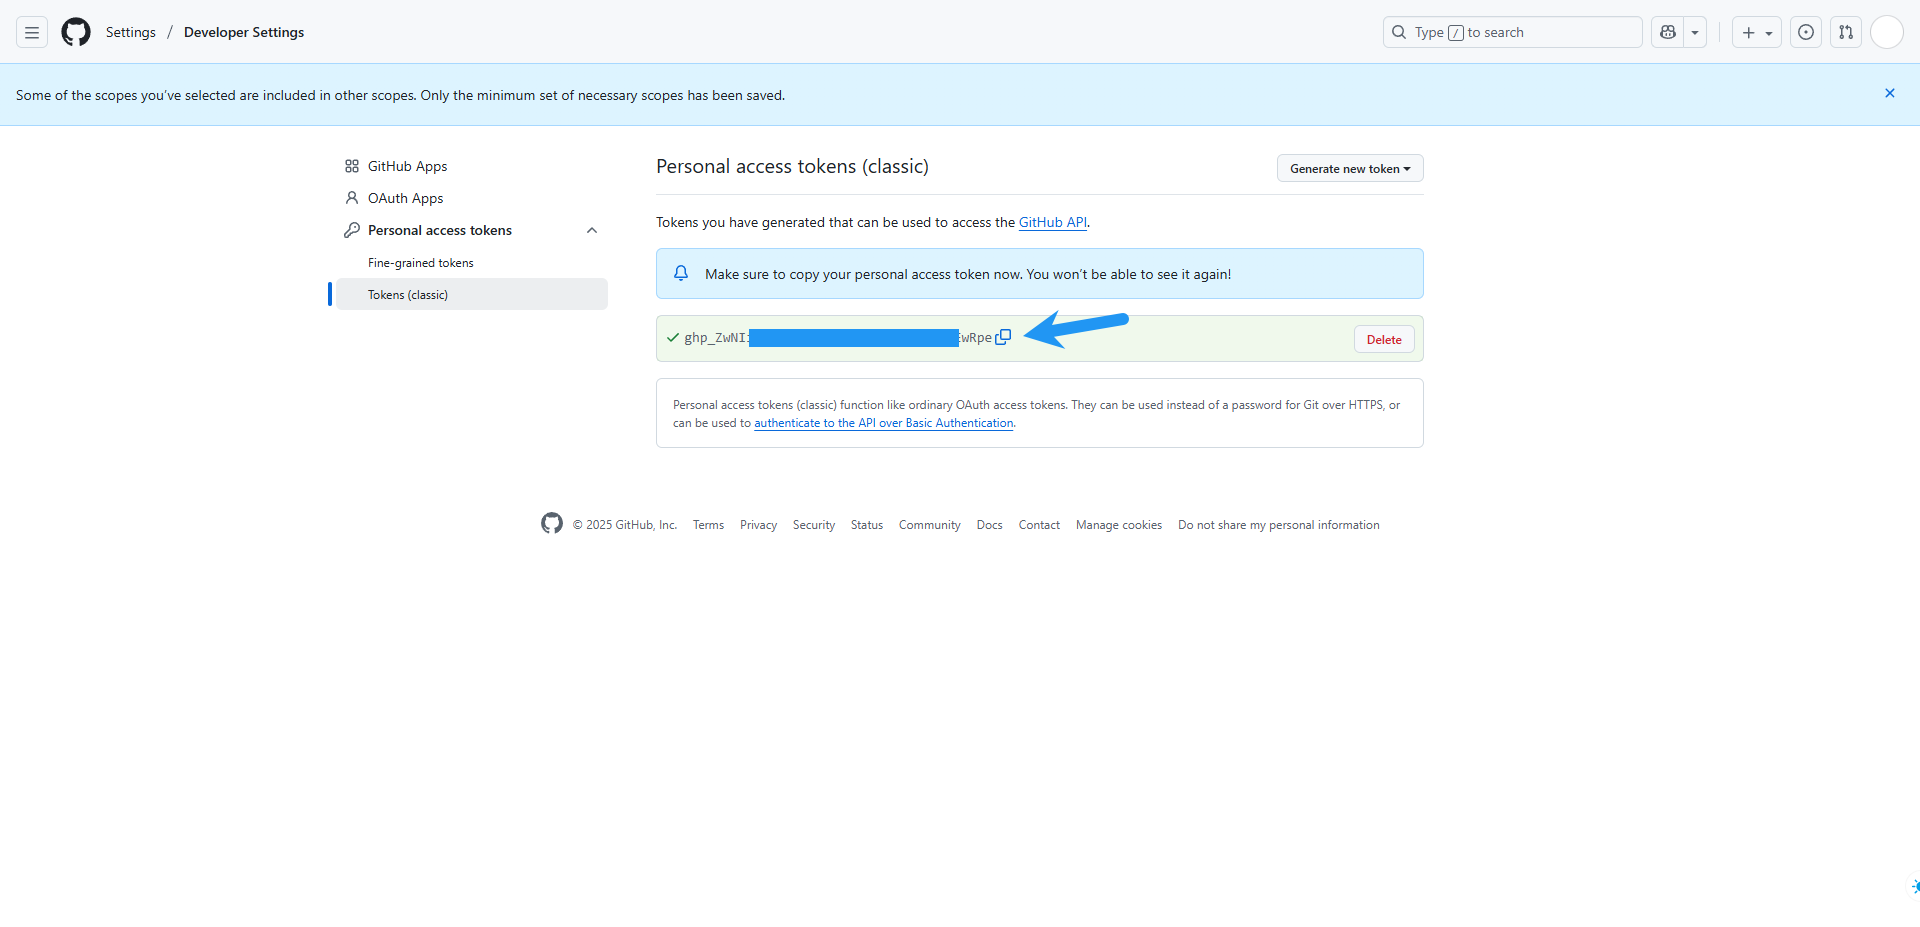
Task: Expand the Copilot dropdown arrow
Action: pyautogui.click(x=1695, y=32)
